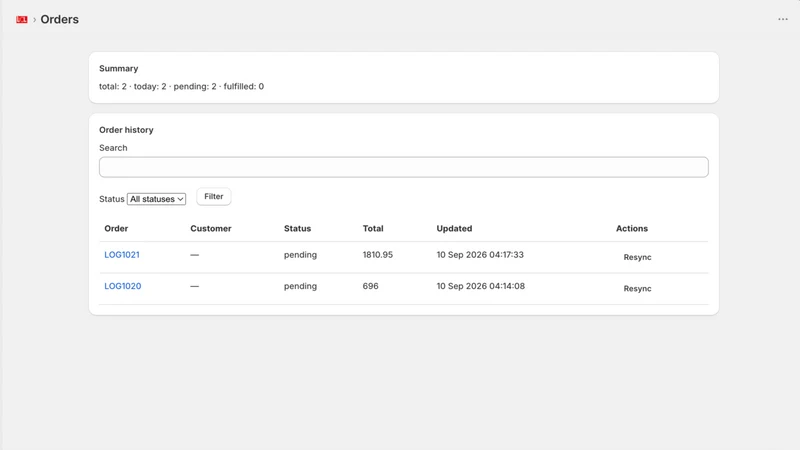Click the Orders page title
800x450 pixels.
tap(60, 19)
